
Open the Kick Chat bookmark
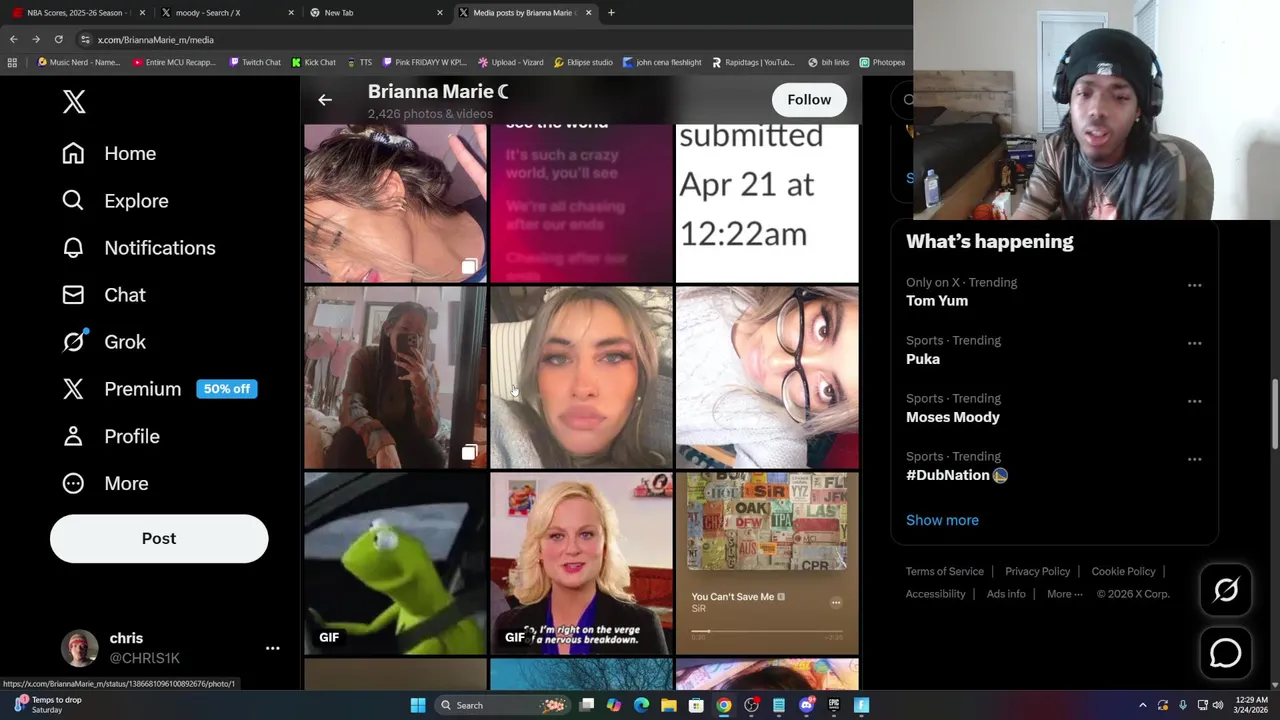click(x=314, y=62)
